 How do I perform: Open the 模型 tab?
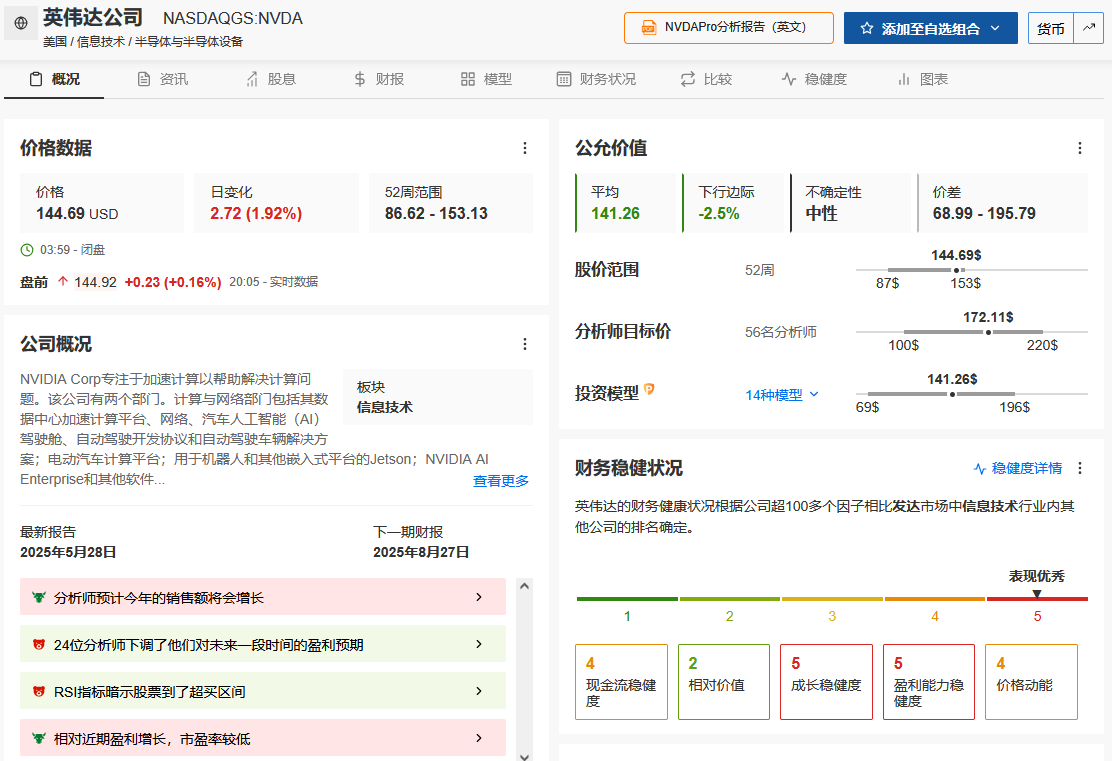(x=486, y=79)
